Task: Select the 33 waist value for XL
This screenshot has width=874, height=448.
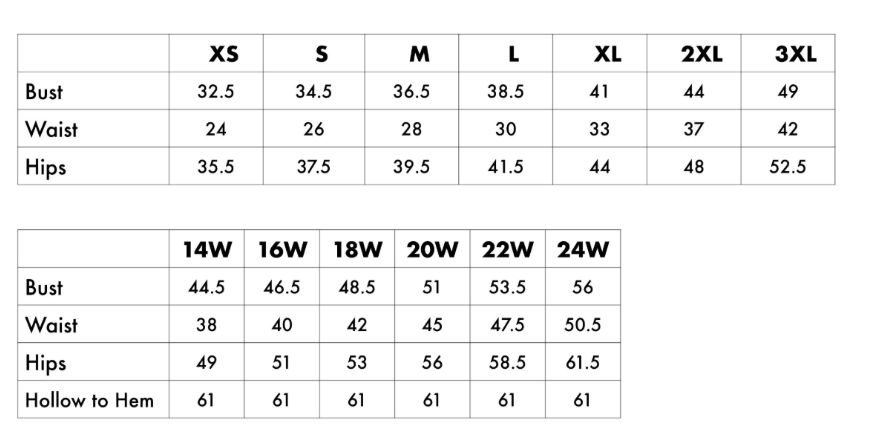Action: tap(601, 129)
